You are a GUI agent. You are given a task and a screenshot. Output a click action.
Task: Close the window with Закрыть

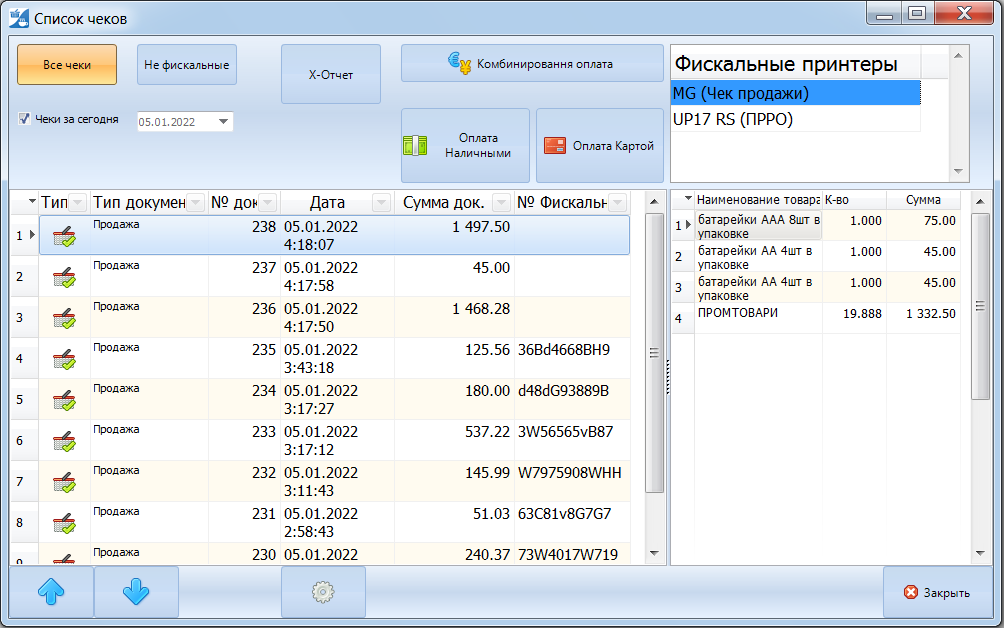pos(938,592)
